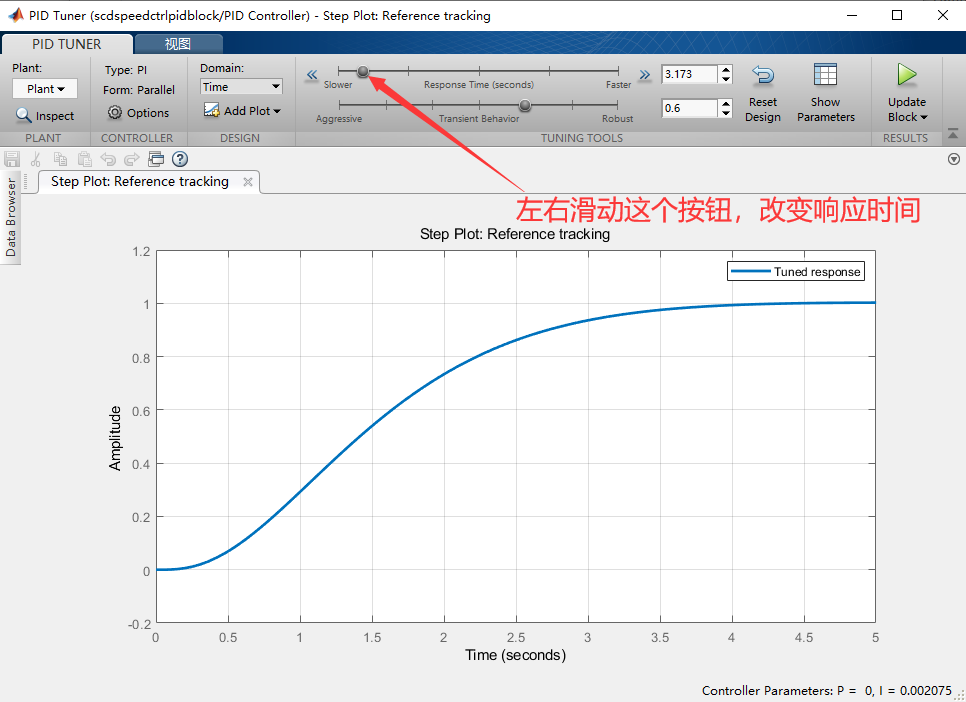The height and width of the screenshot is (702, 966).
Task: Select the PID TUNER tab
Action: click(66, 43)
